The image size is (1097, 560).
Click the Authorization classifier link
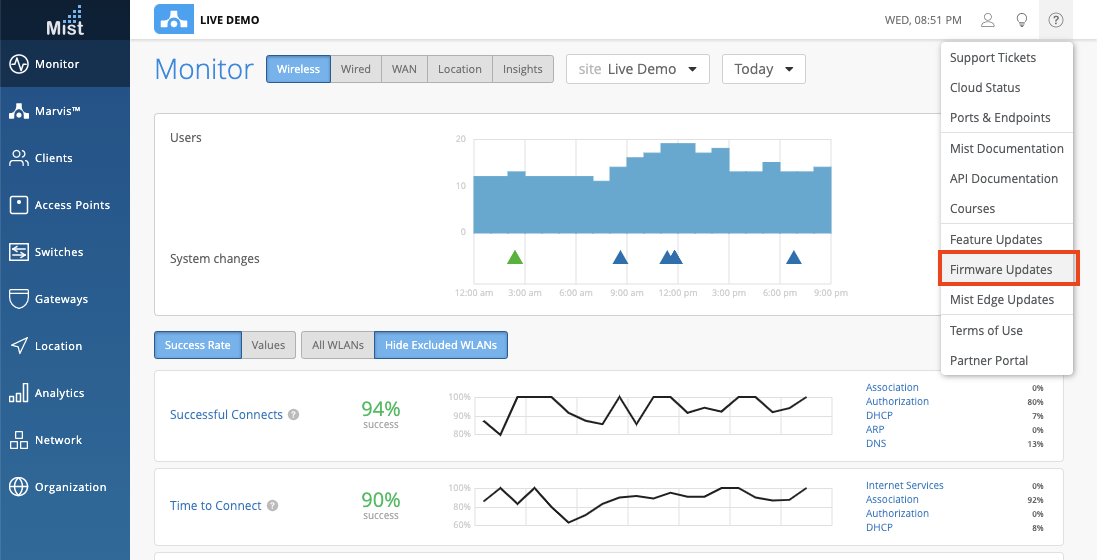pyautogui.click(x=897, y=402)
